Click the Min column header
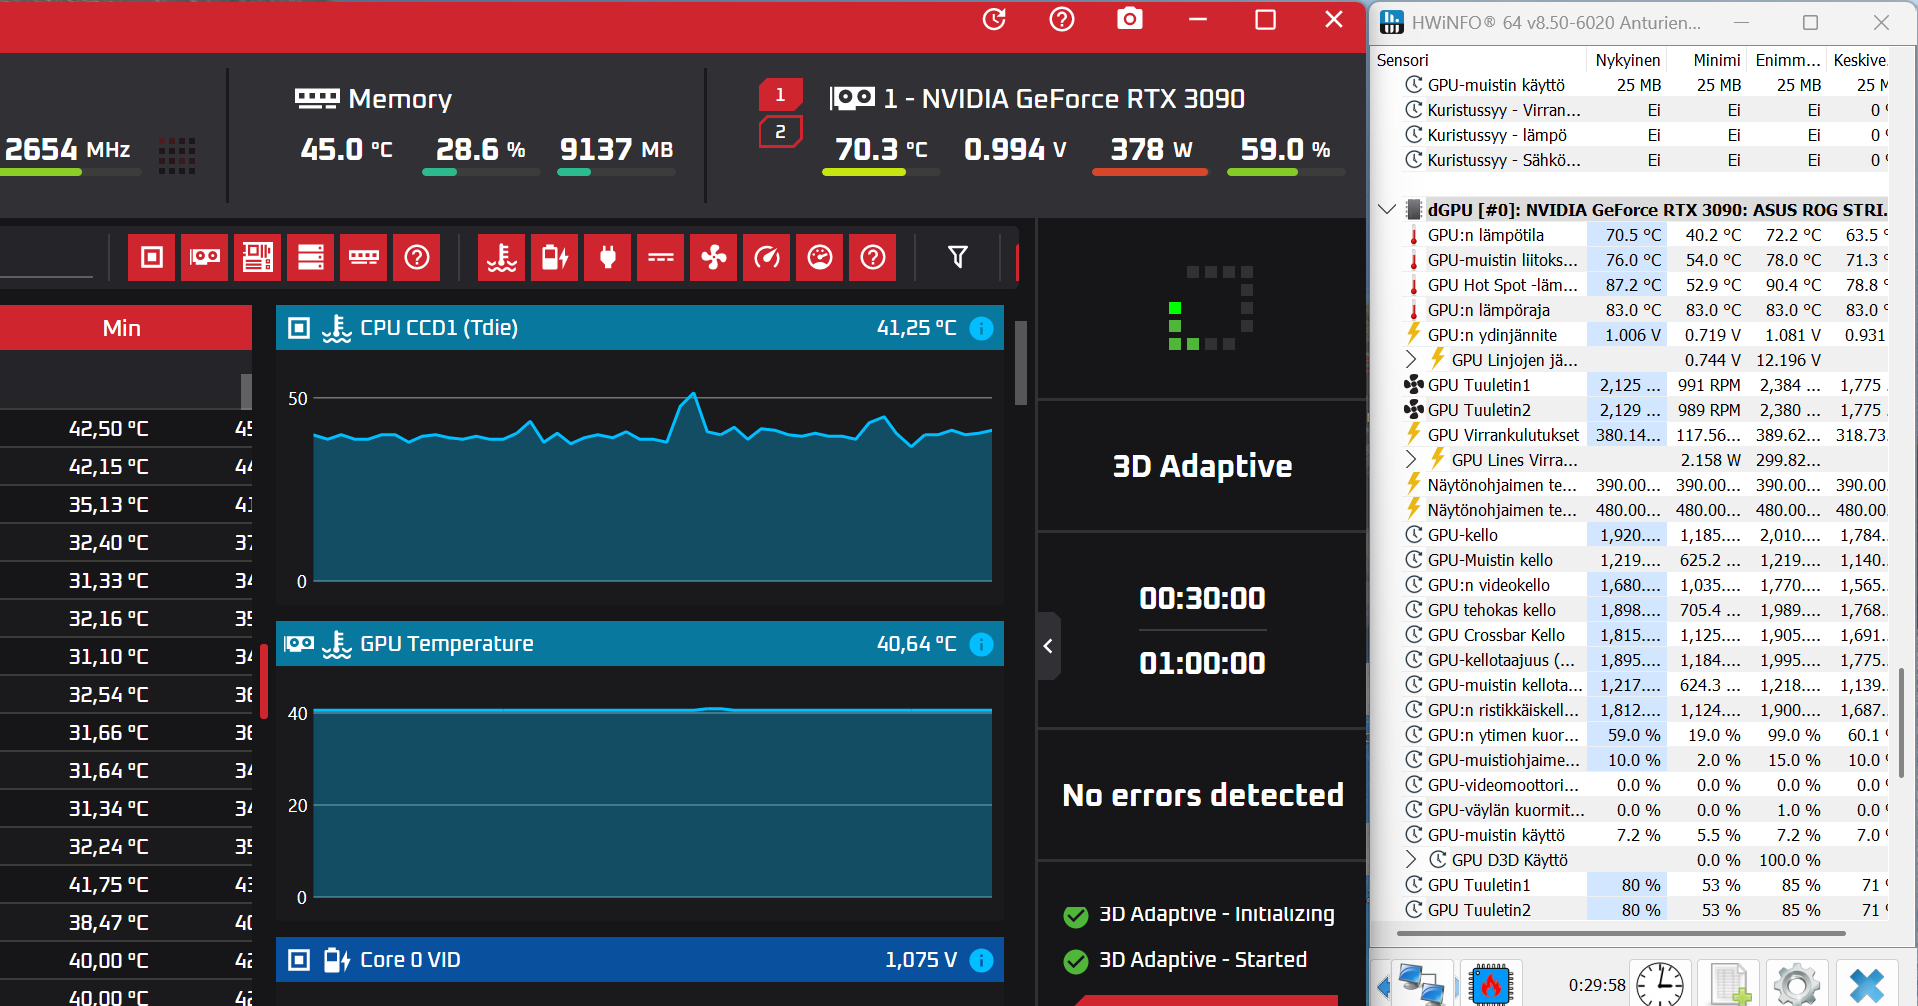 (122, 328)
